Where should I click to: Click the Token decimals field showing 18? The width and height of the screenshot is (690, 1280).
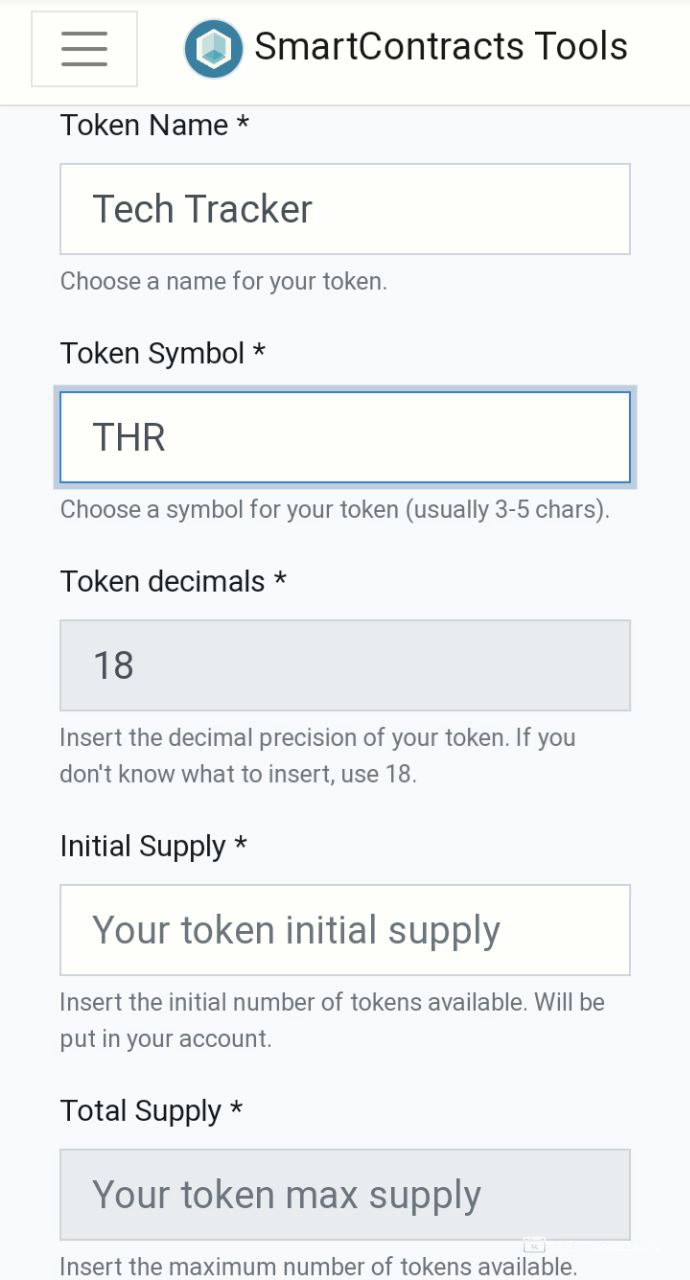[345, 665]
